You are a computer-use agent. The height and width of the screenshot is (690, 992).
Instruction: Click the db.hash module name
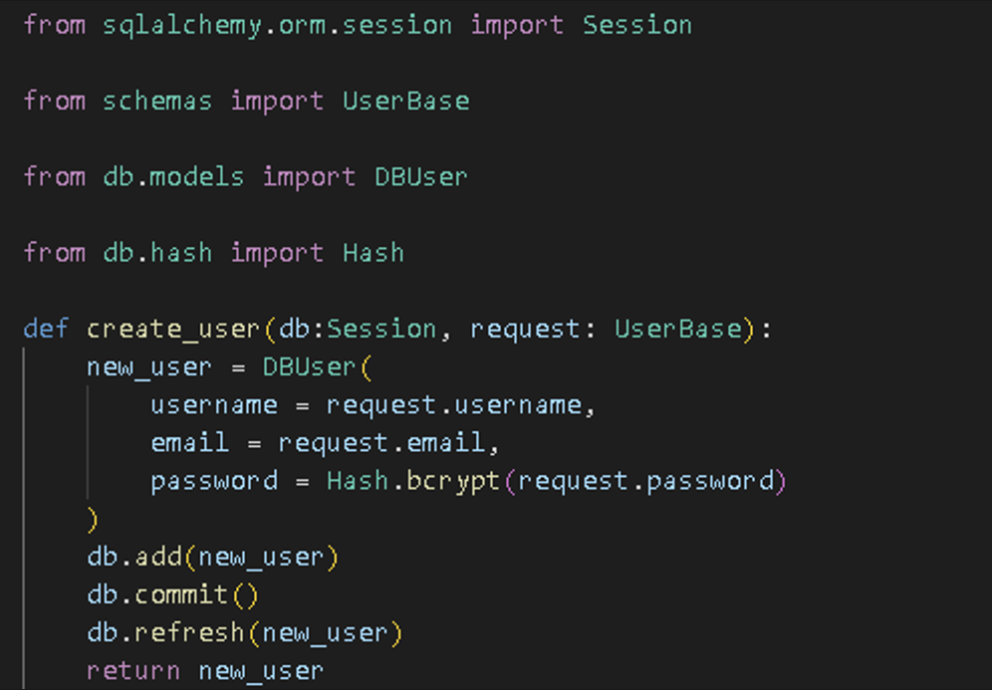click(x=157, y=253)
